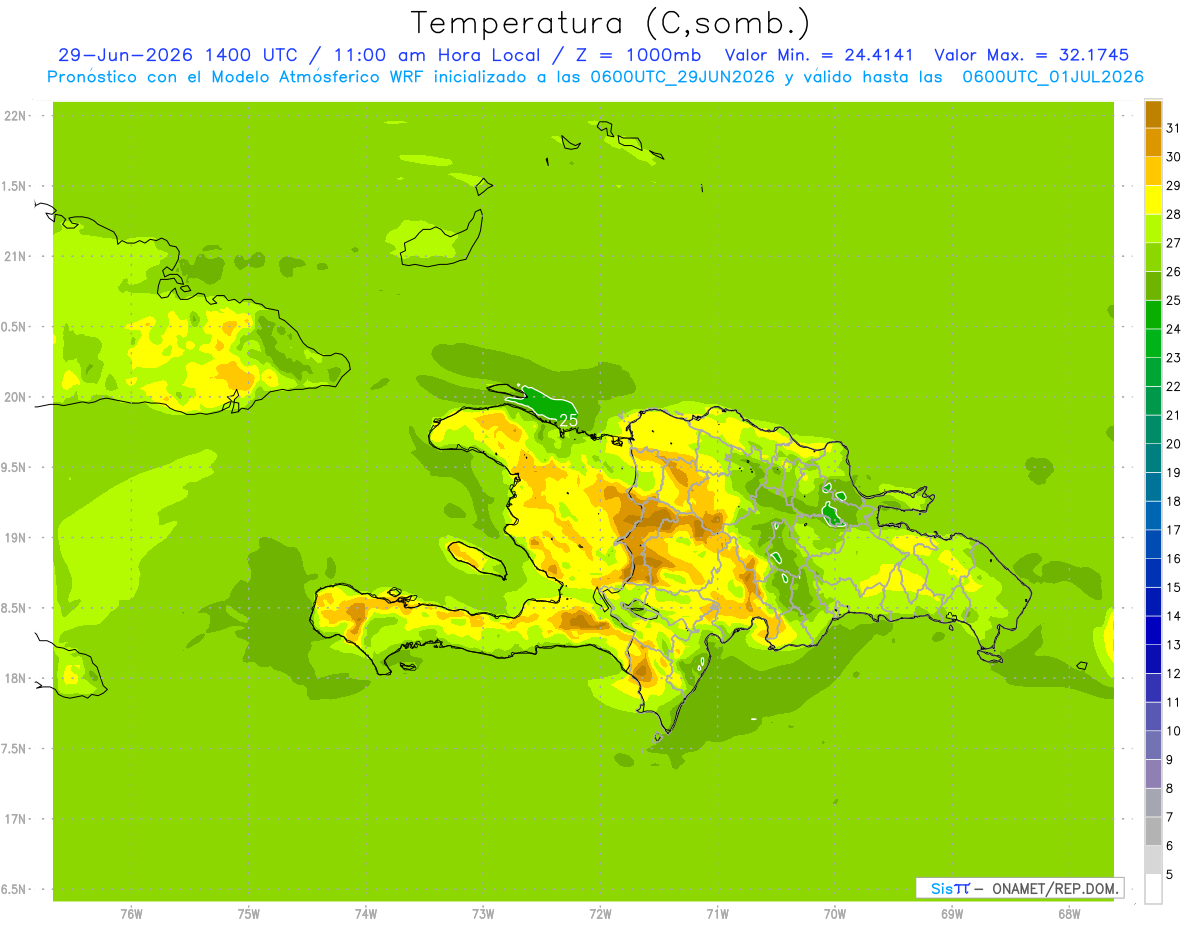Click the 75W longitude label
1200x927 pixels.
tap(248, 914)
